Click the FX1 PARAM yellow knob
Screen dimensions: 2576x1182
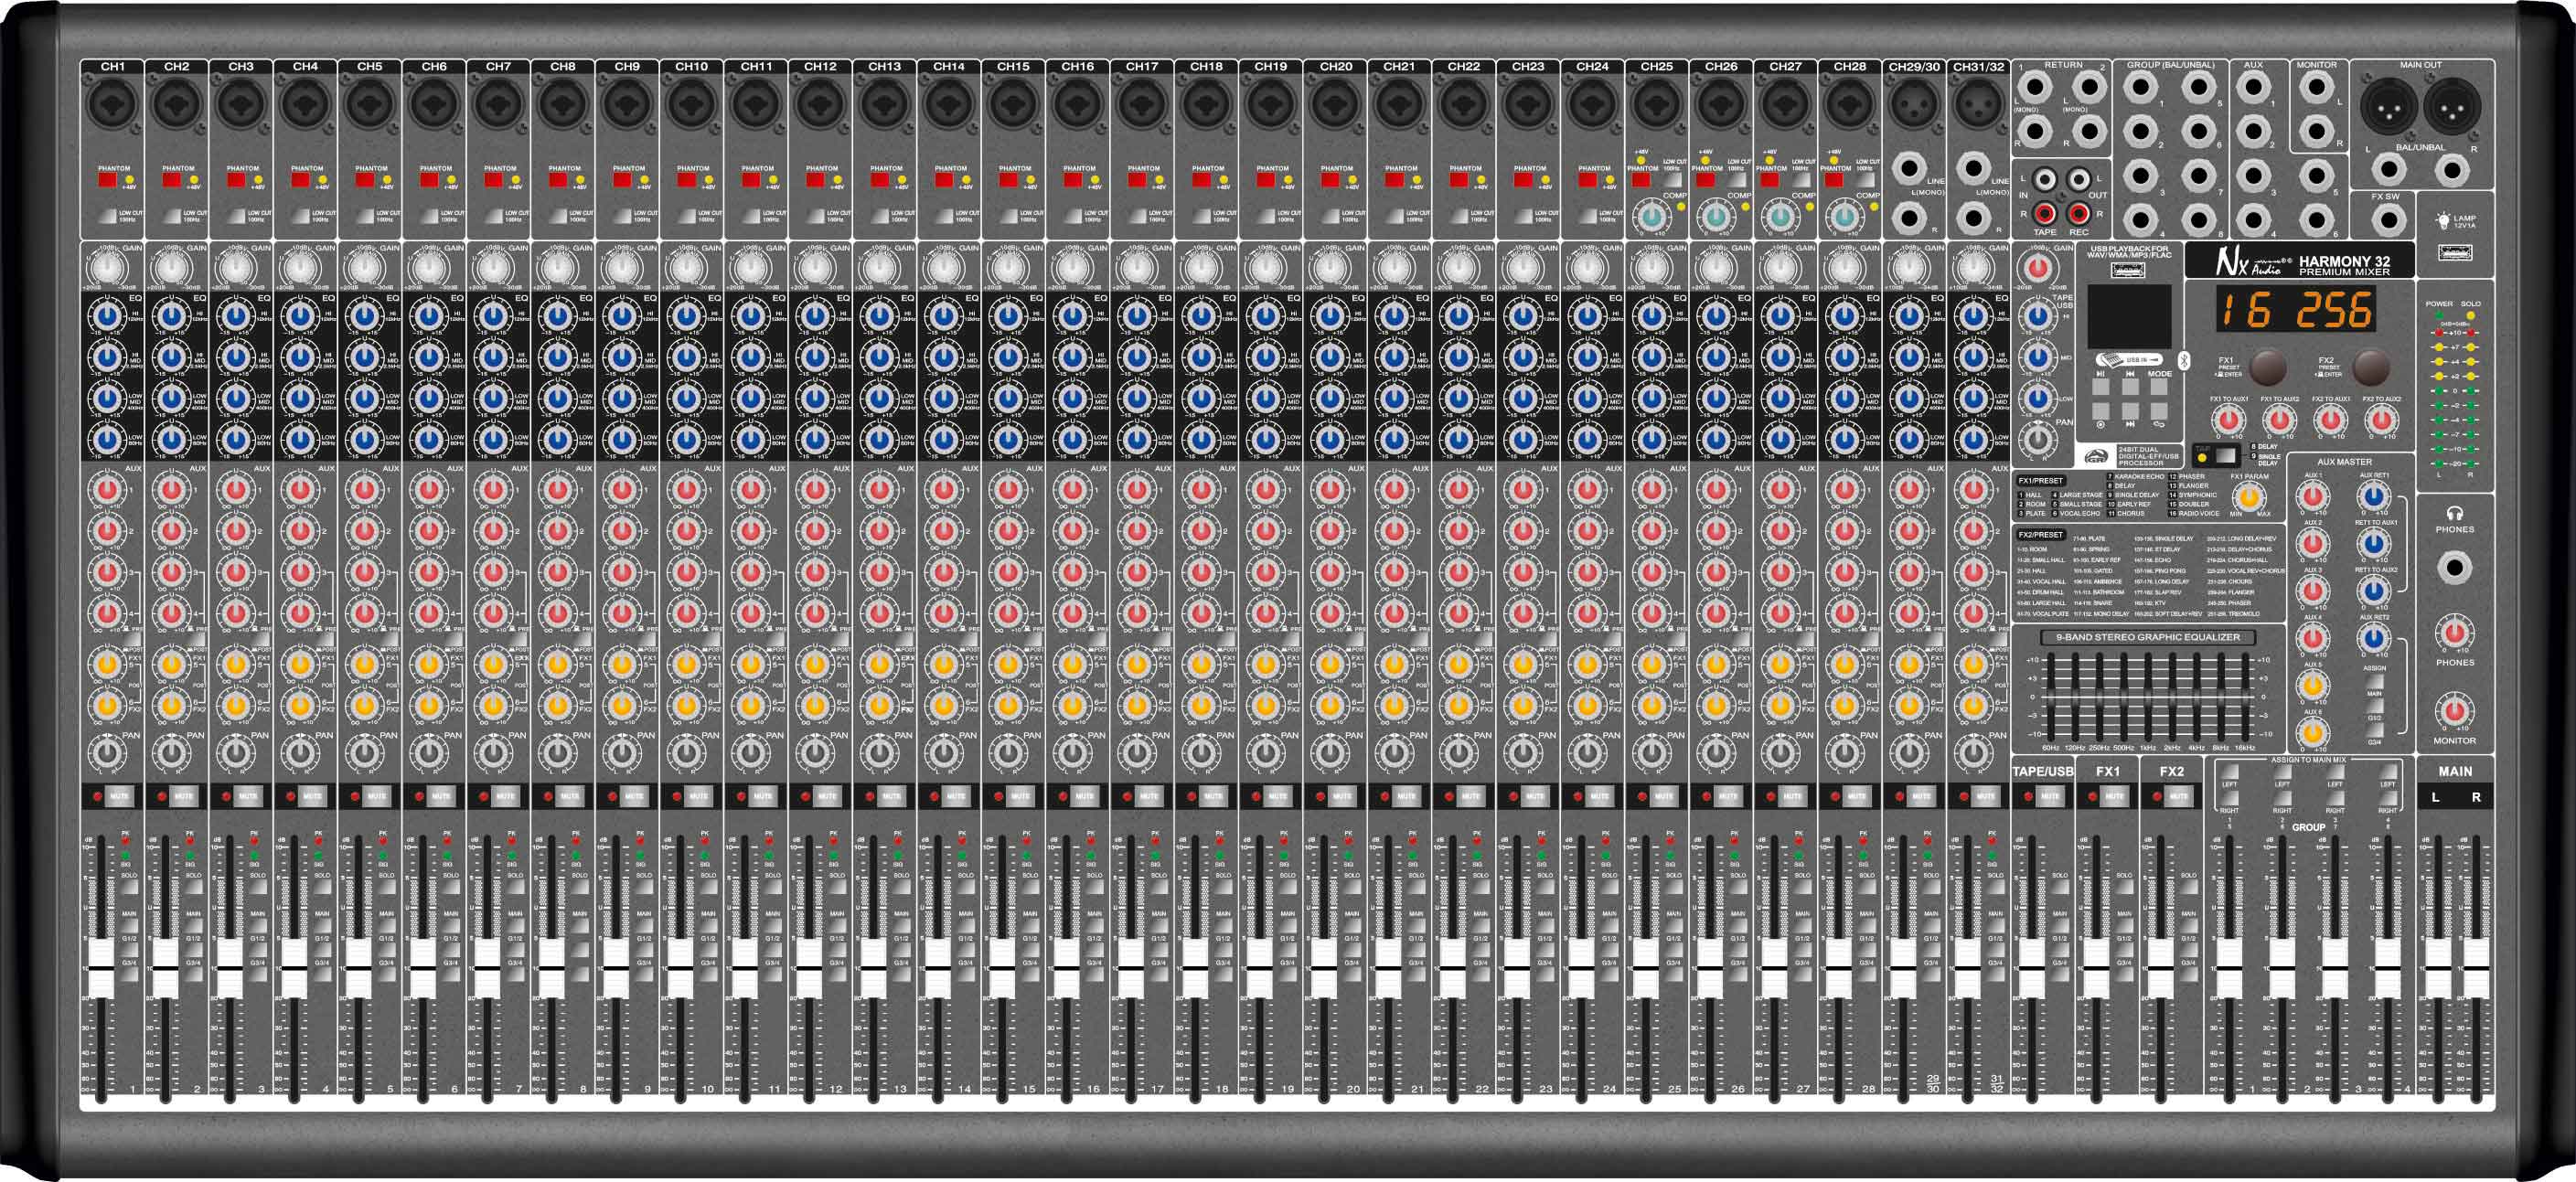pos(2249,498)
